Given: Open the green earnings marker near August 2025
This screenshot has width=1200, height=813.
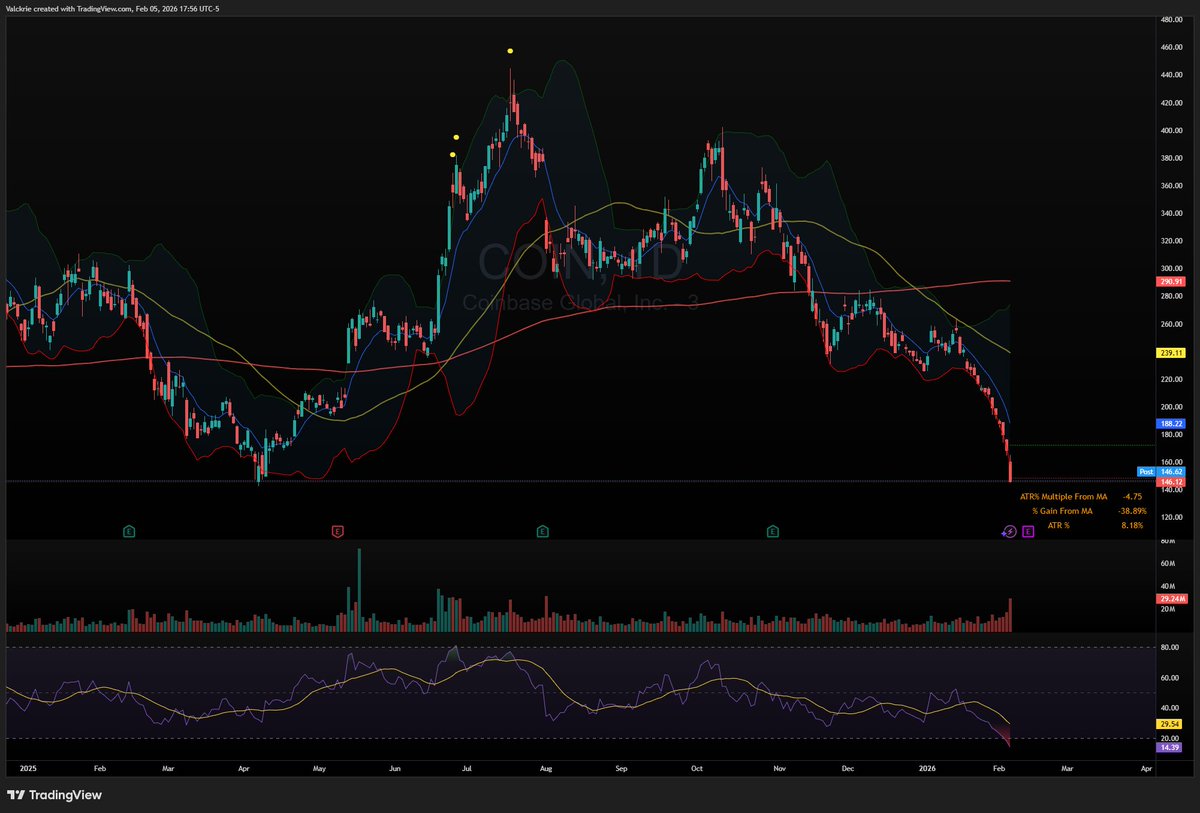Looking at the screenshot, I should click(542, 532).
